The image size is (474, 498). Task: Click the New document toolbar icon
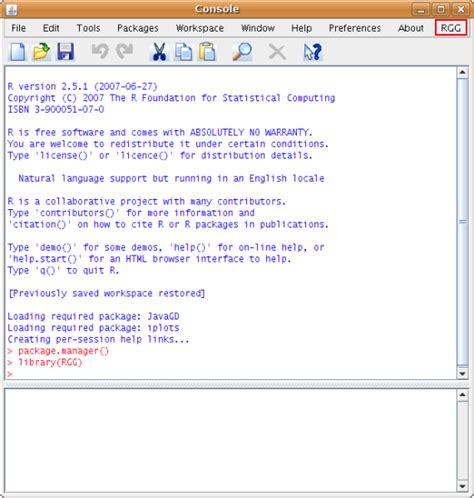click(17, 52)
